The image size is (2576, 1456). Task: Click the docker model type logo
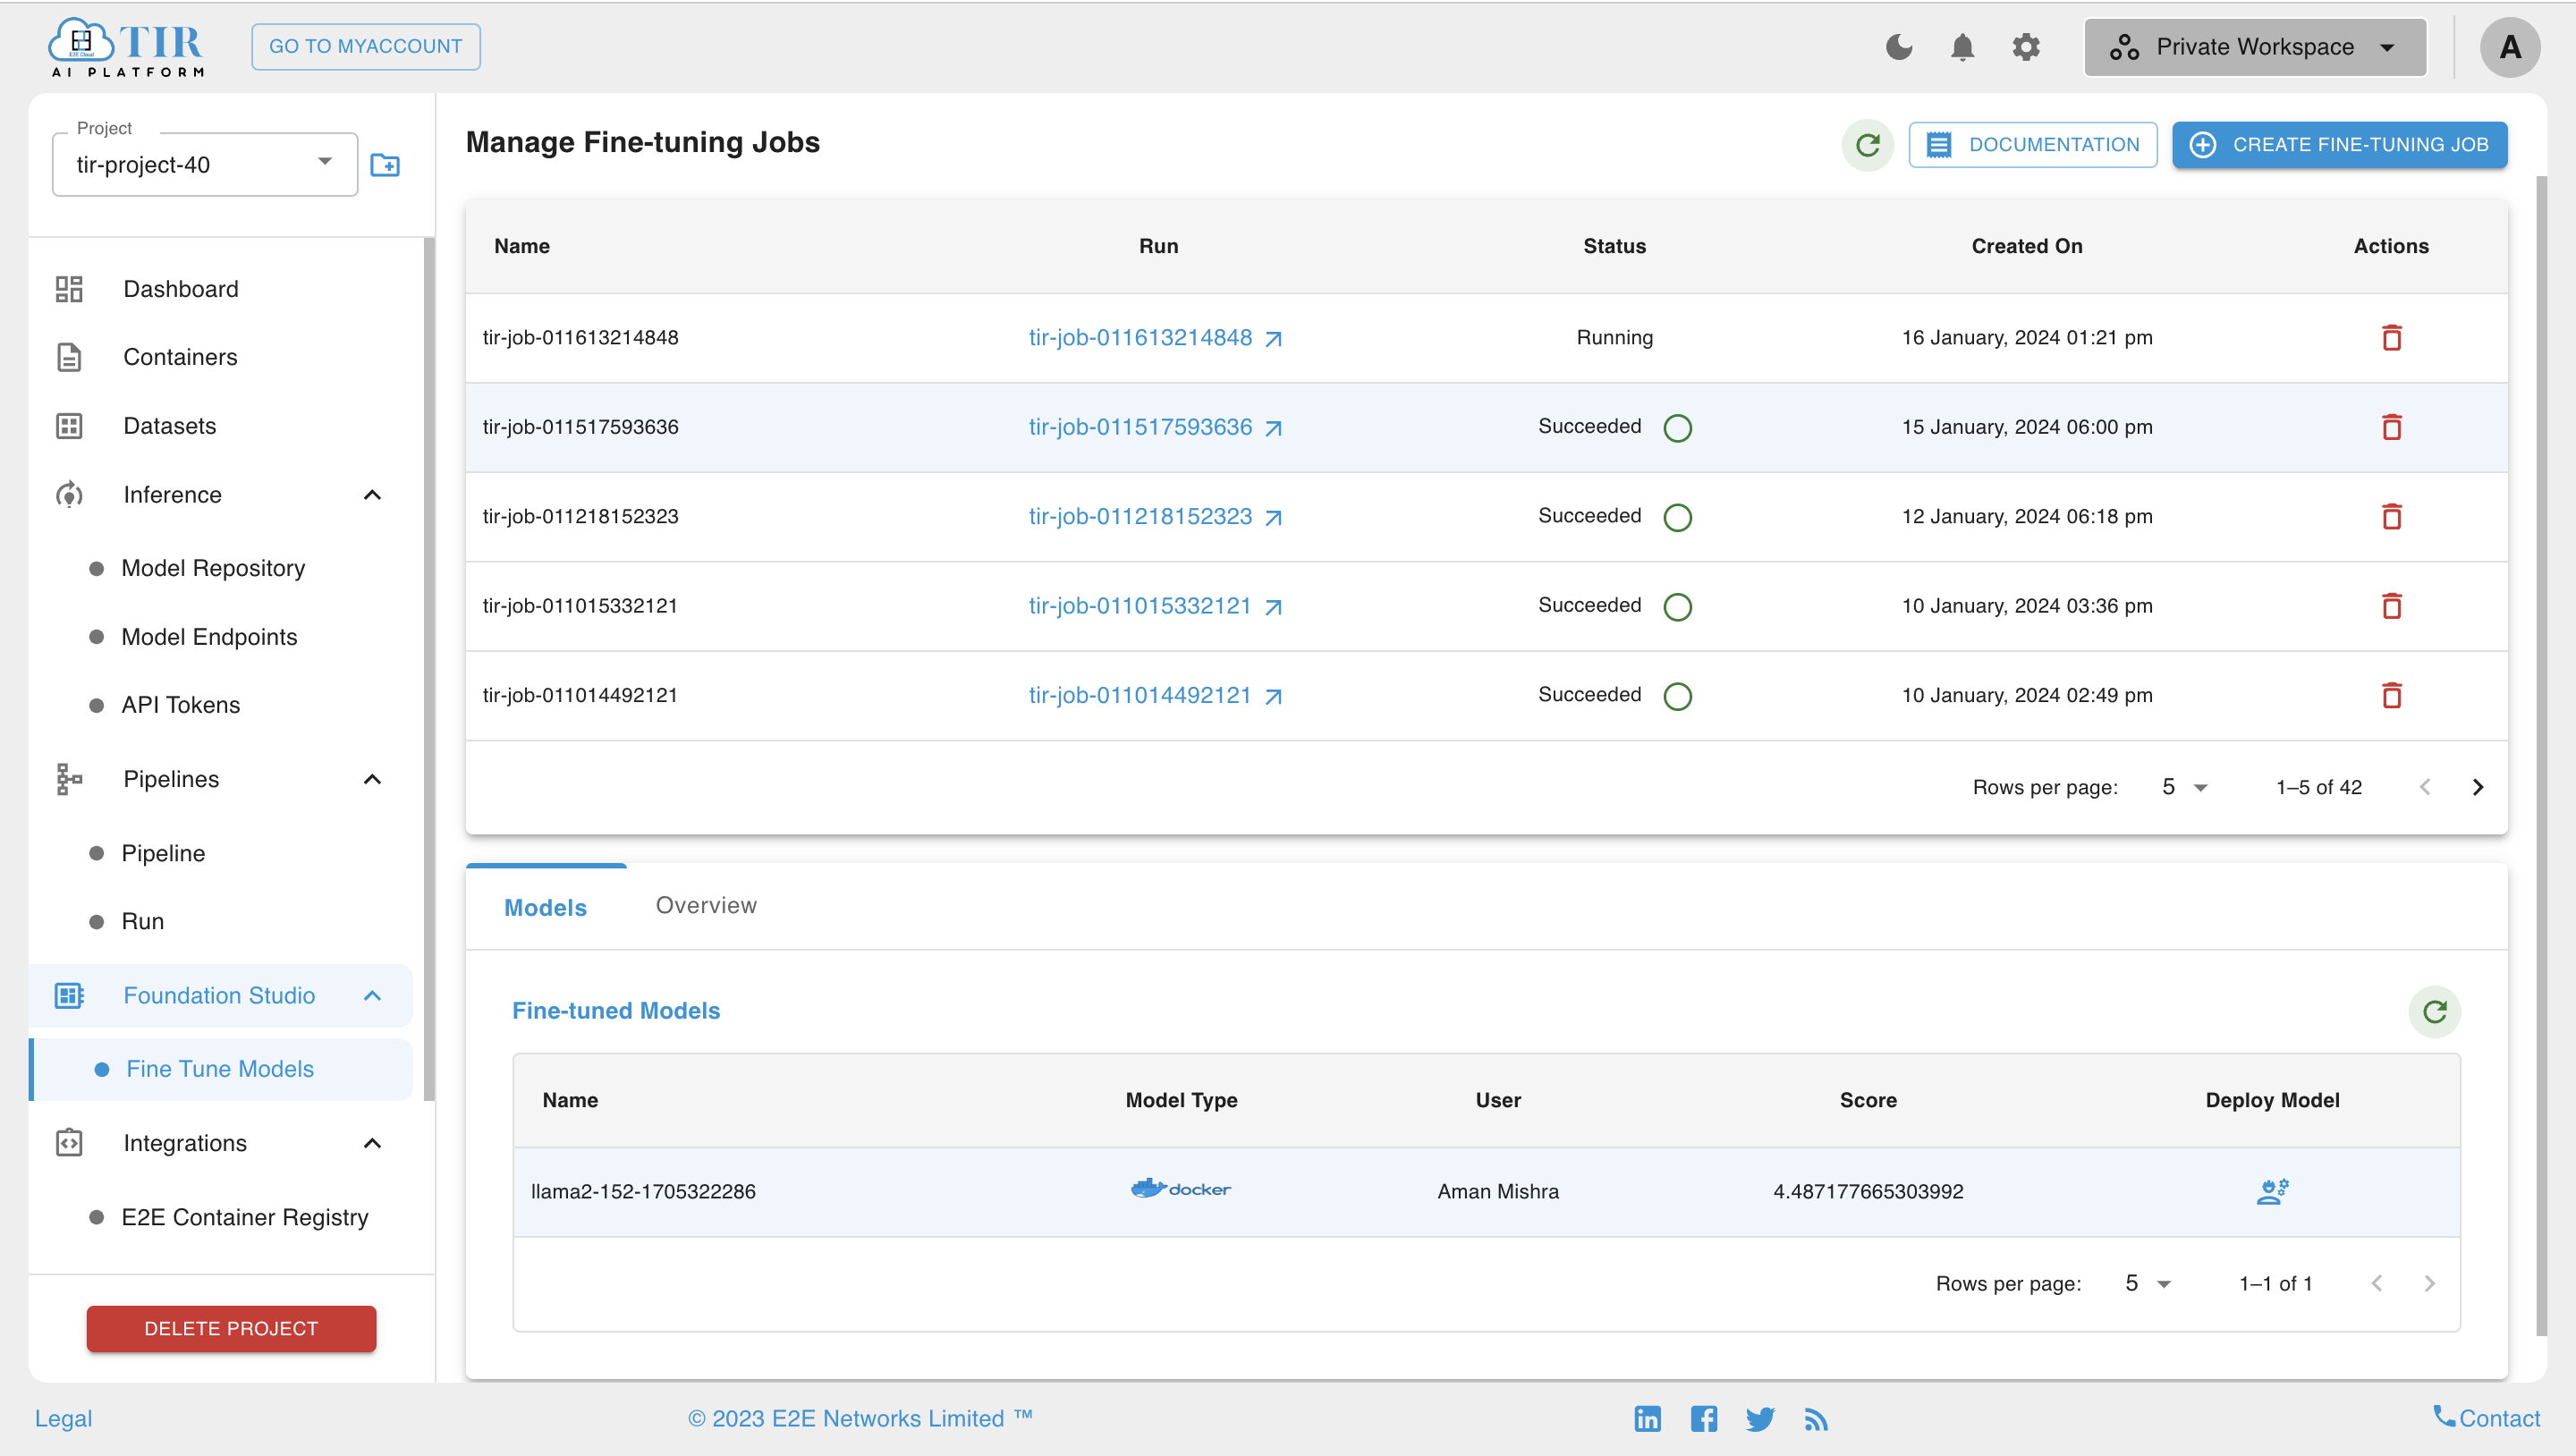click(x=1181, y=1189)
